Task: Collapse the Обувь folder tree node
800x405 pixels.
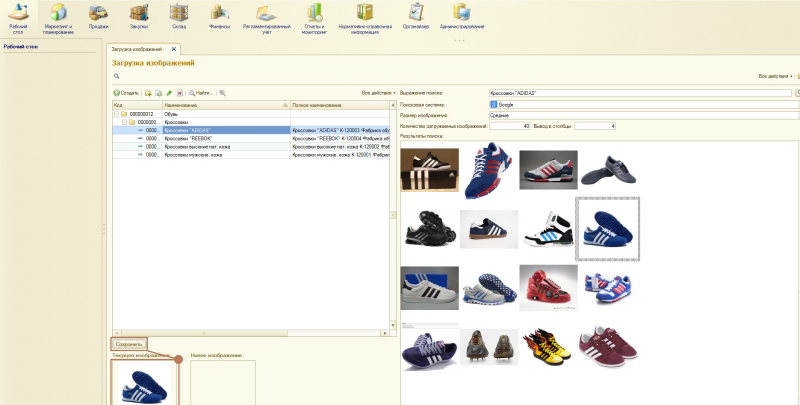Action: (117, 114)
